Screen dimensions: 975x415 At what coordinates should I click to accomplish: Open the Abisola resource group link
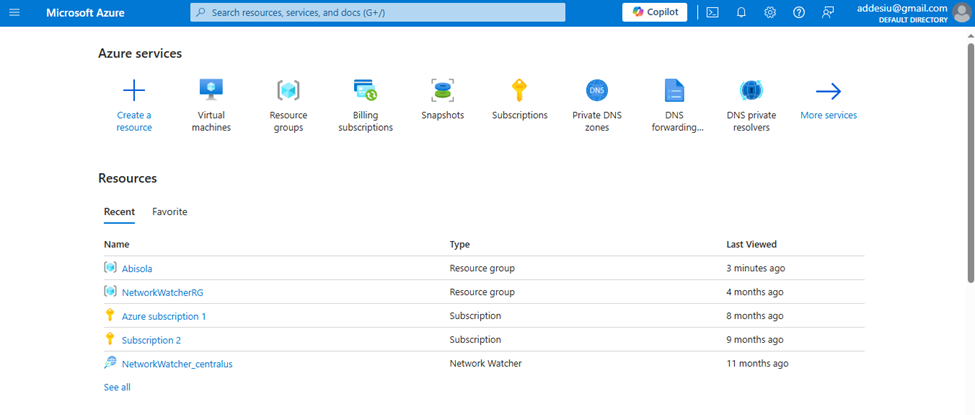(137, 269)
